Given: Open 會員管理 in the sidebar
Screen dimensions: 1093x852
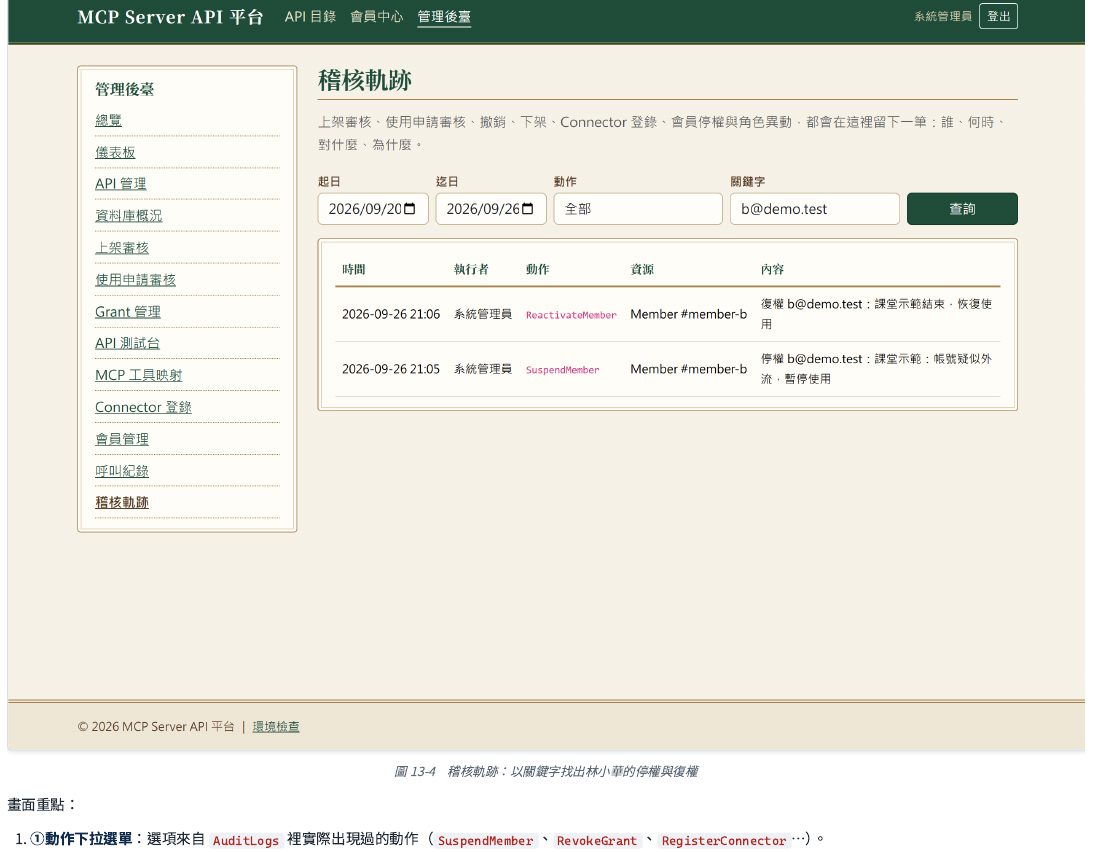Looking at the screenshot, I should (122, 439).
